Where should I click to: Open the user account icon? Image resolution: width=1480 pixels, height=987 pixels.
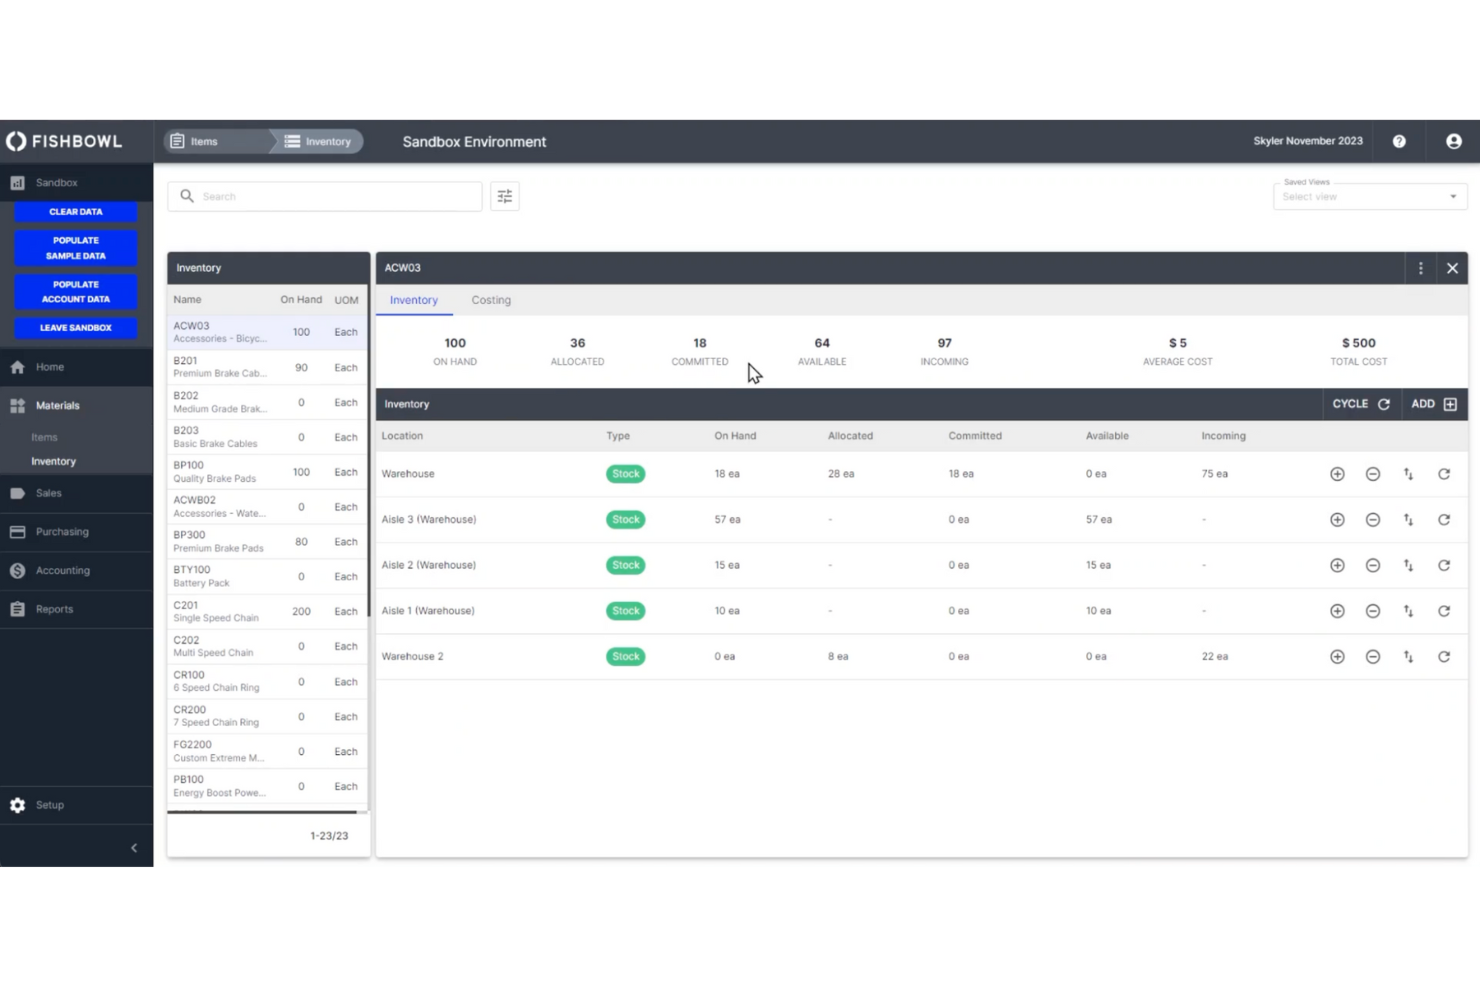tap(1453, 141)
